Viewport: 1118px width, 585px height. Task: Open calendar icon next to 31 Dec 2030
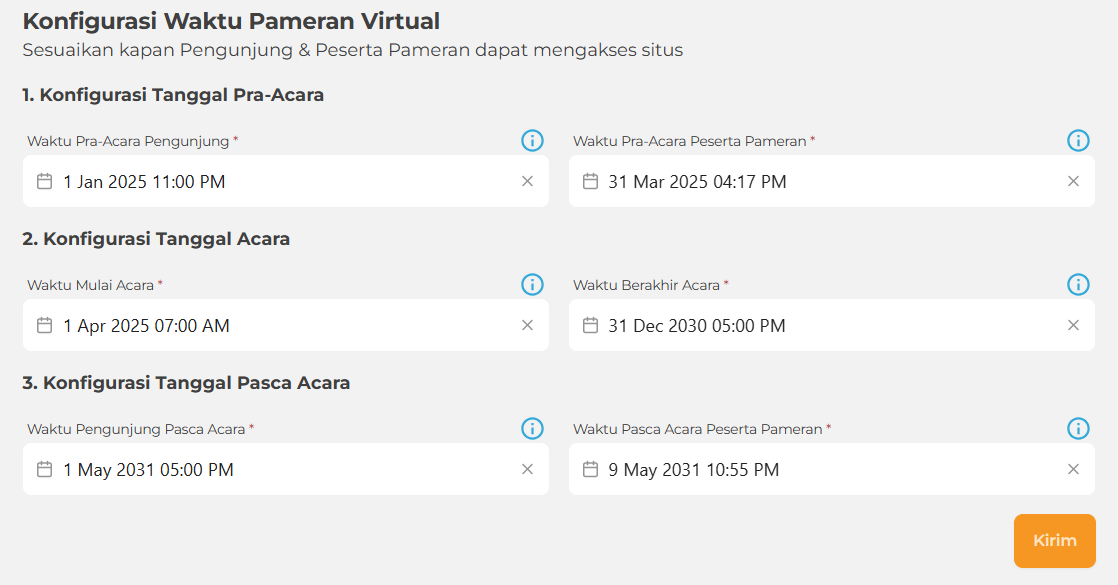tap(590, 325)
